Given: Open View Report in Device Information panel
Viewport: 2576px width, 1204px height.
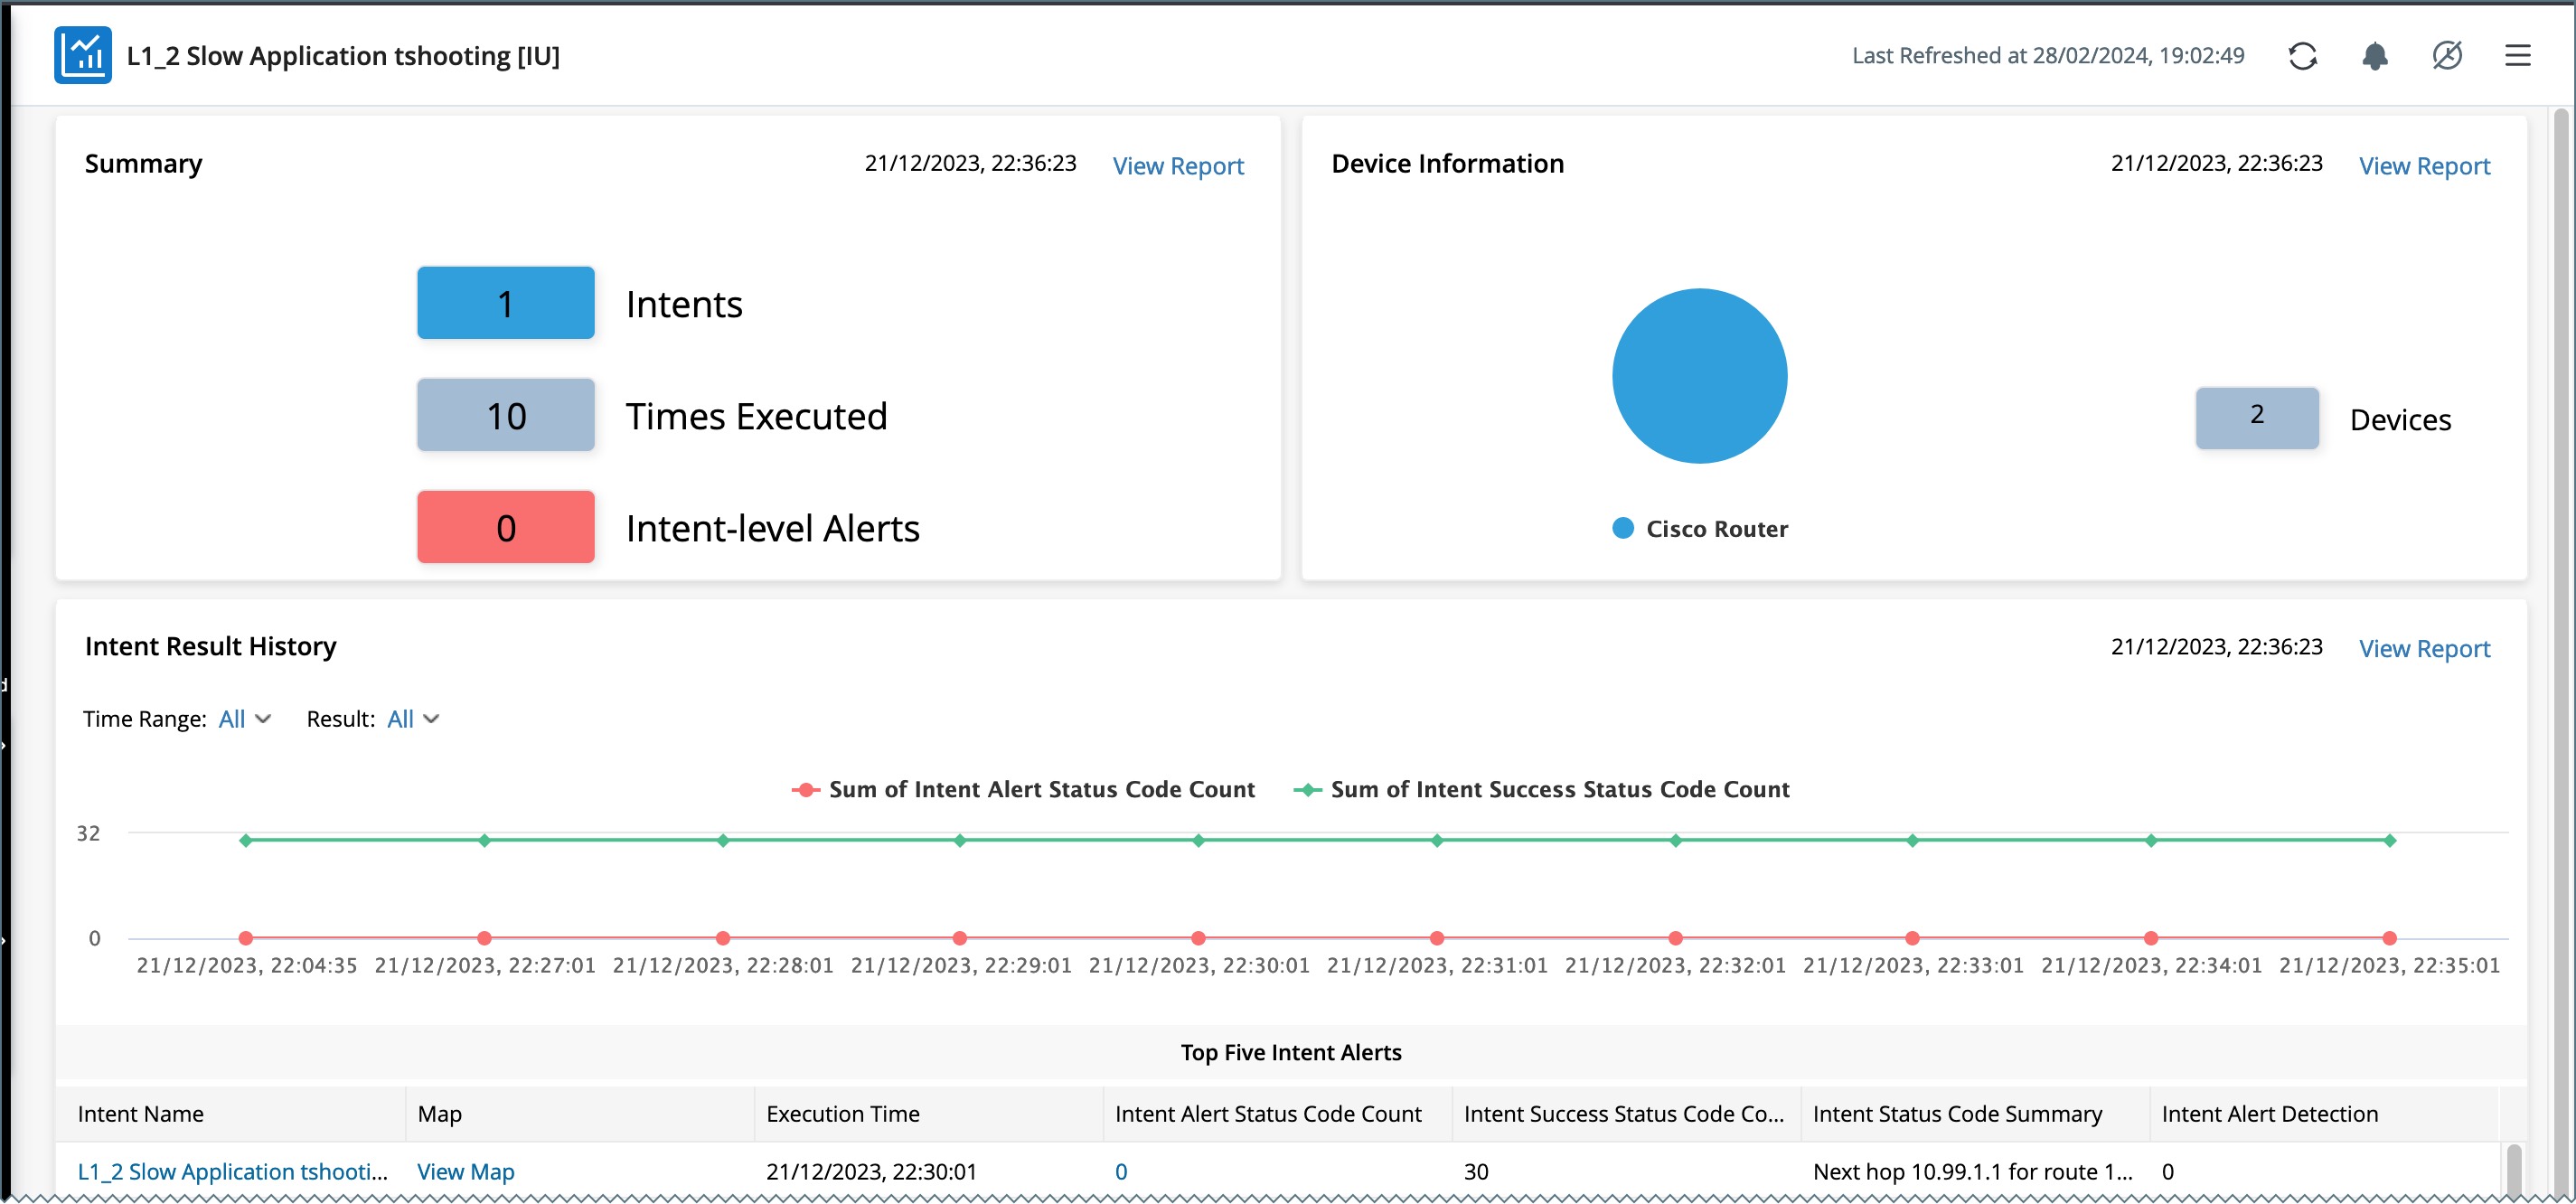Looking at the screenshot, I should click(x=2423, y=166).
